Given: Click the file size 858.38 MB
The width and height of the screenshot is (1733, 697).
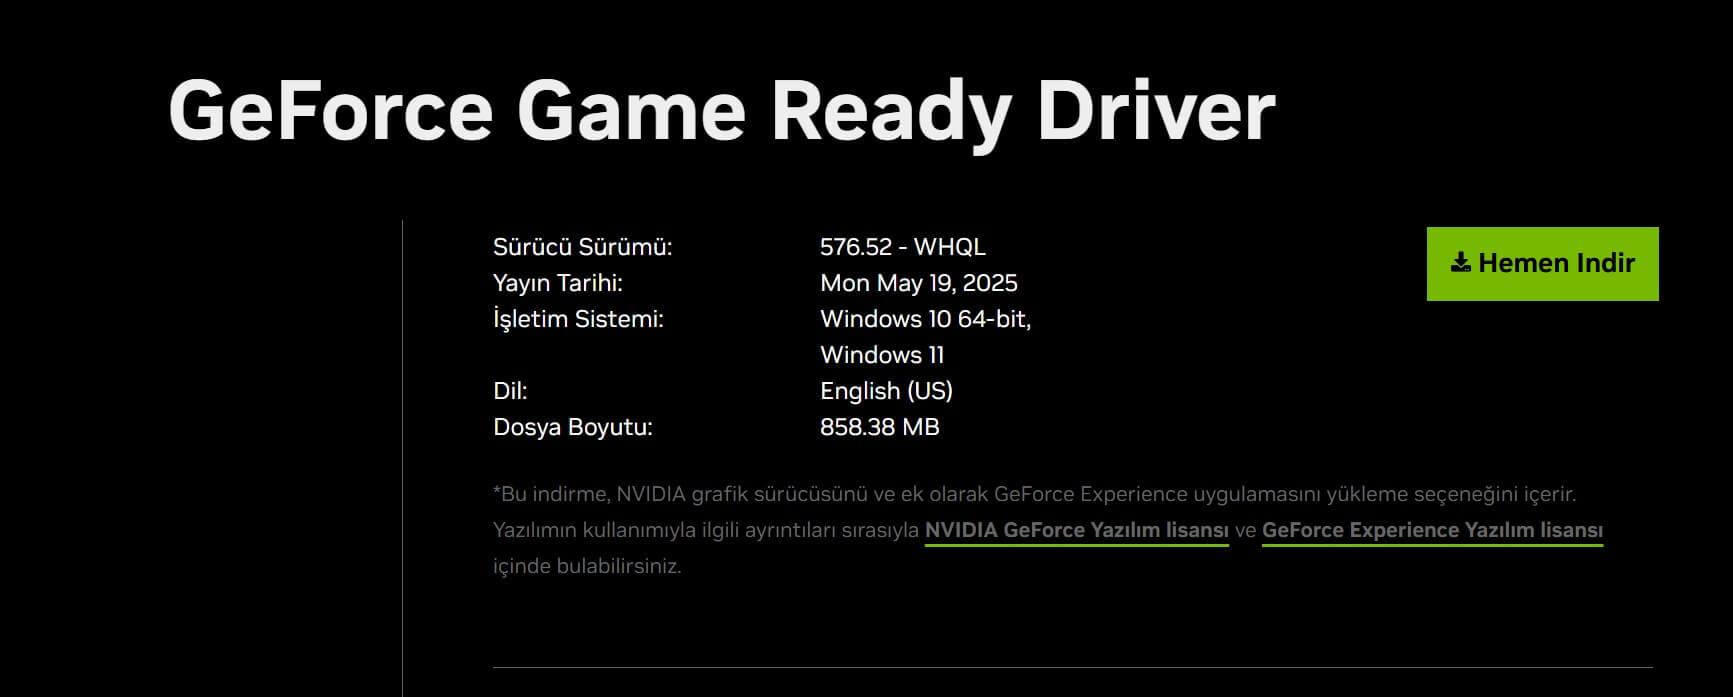Looking at the screenshot, I should tap(879, 427).
